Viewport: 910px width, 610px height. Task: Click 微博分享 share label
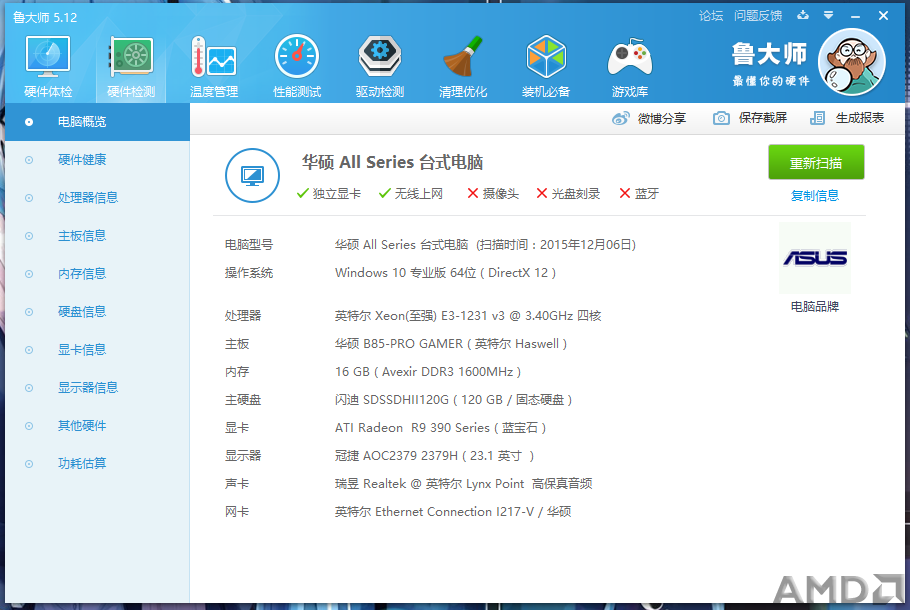click(x=662, y=119)
